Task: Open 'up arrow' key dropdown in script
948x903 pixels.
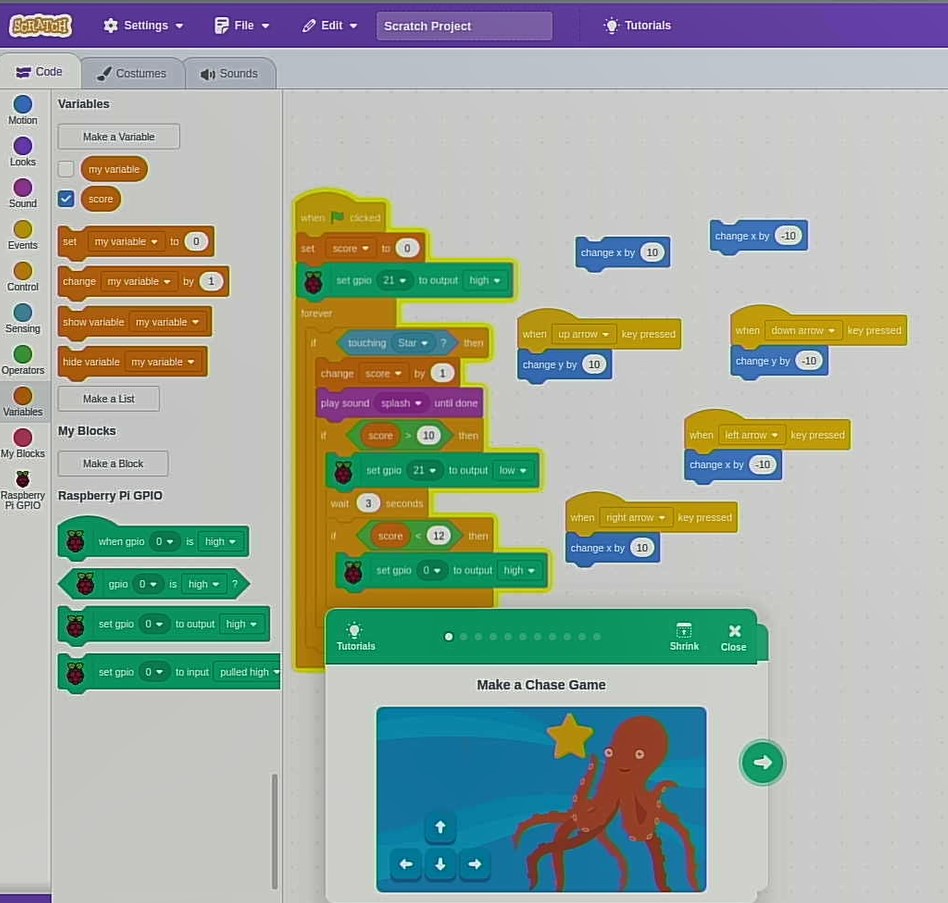Action: pyautogui.click(x=583, y=334)
